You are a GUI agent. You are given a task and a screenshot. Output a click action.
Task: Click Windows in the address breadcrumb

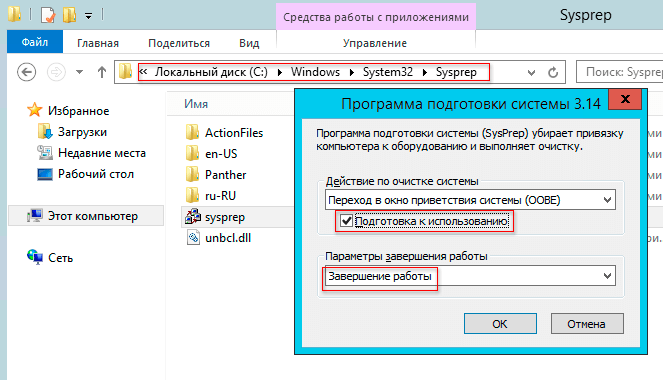(x=315, y=72)
